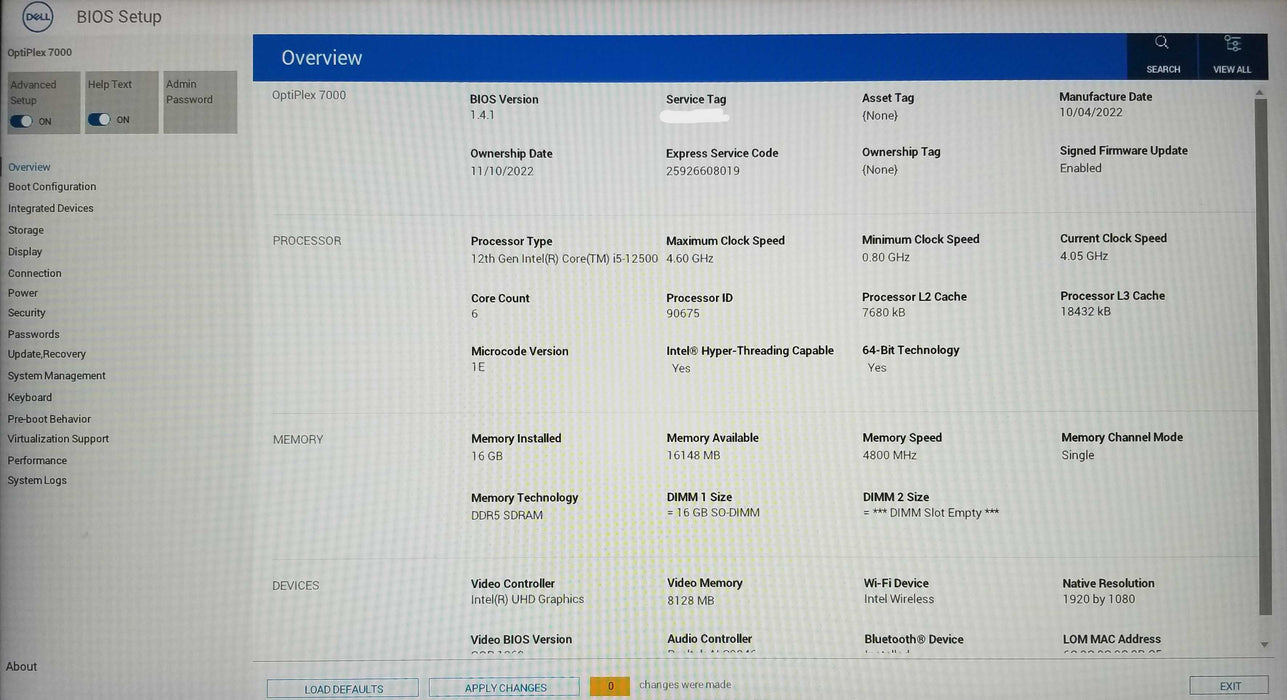Click the Dell logo icon
This screenshot has width=1287, height=700.
click(x=38, y=16)
